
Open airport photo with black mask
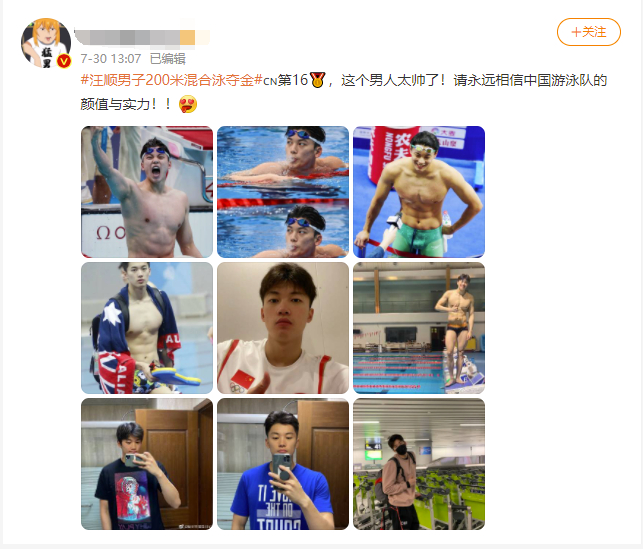(x=419, y=464)
